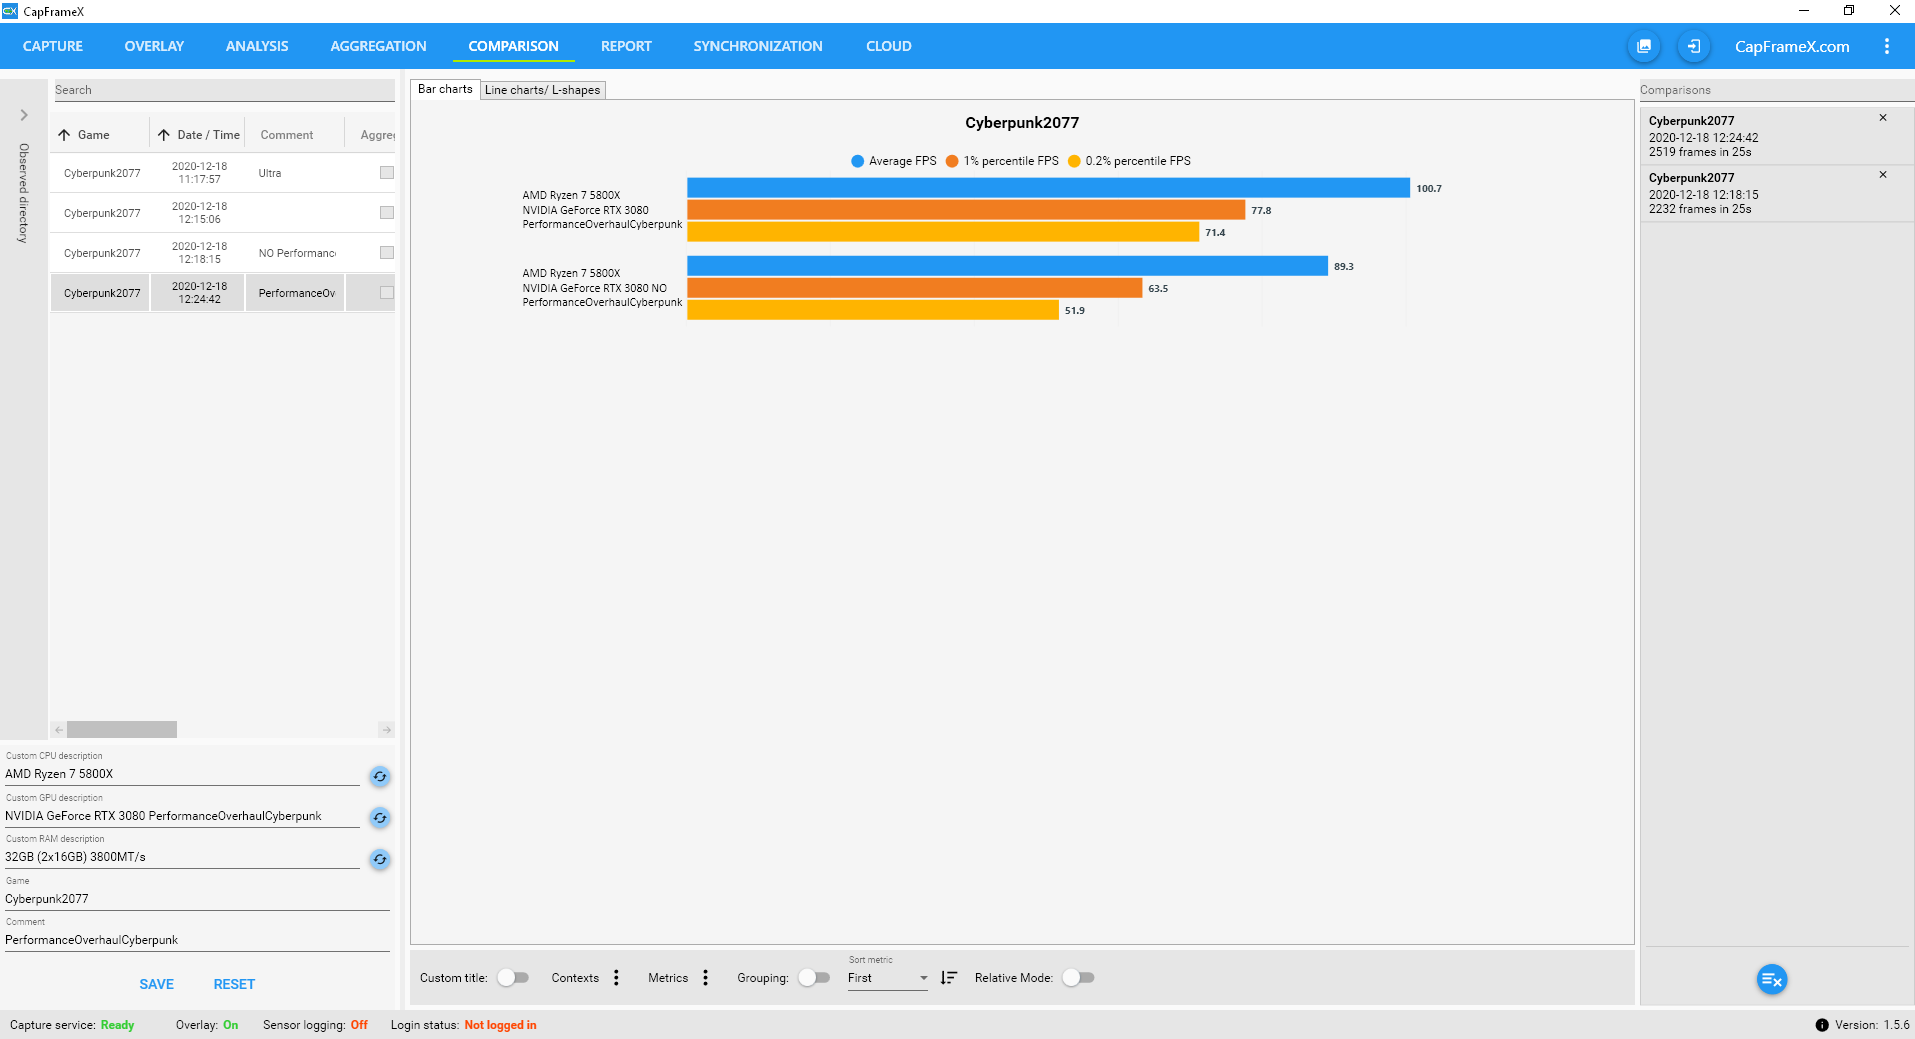Select the Bar charts tab

[x=445, y=89]
